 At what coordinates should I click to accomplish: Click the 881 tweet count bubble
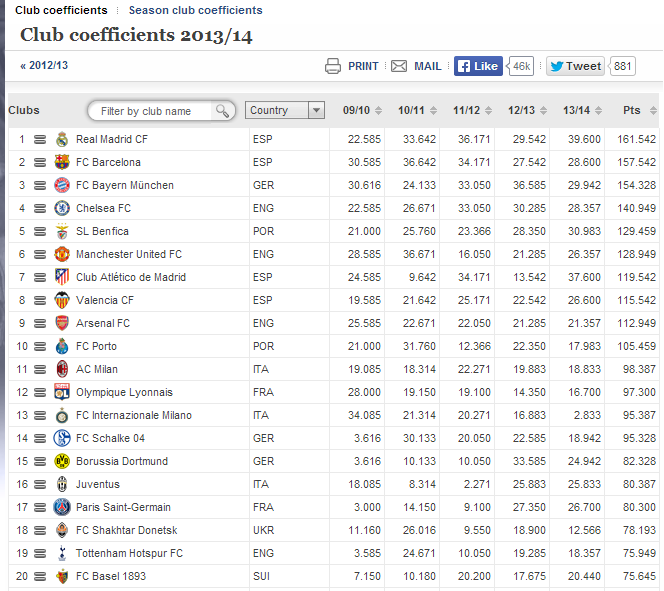tap(622, 66)
